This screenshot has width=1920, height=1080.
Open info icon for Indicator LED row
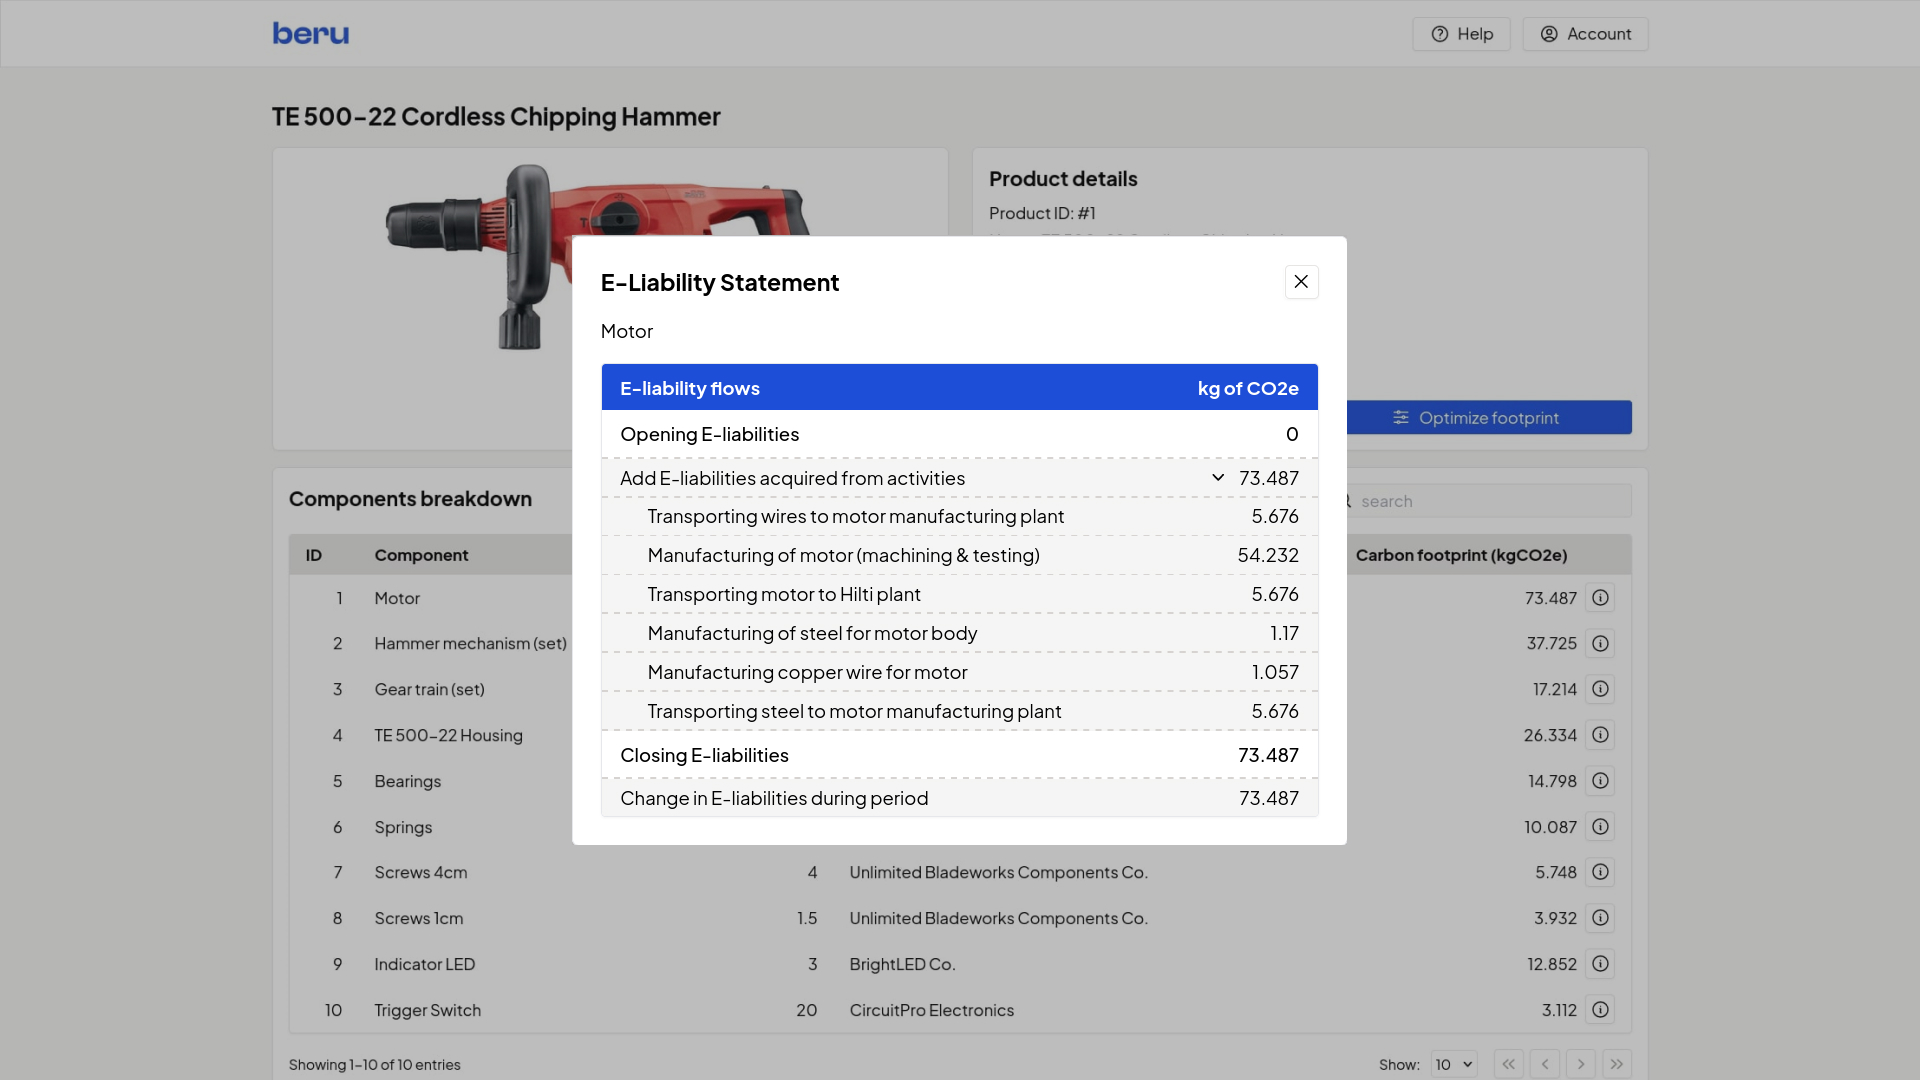[x=1600, y=964]
